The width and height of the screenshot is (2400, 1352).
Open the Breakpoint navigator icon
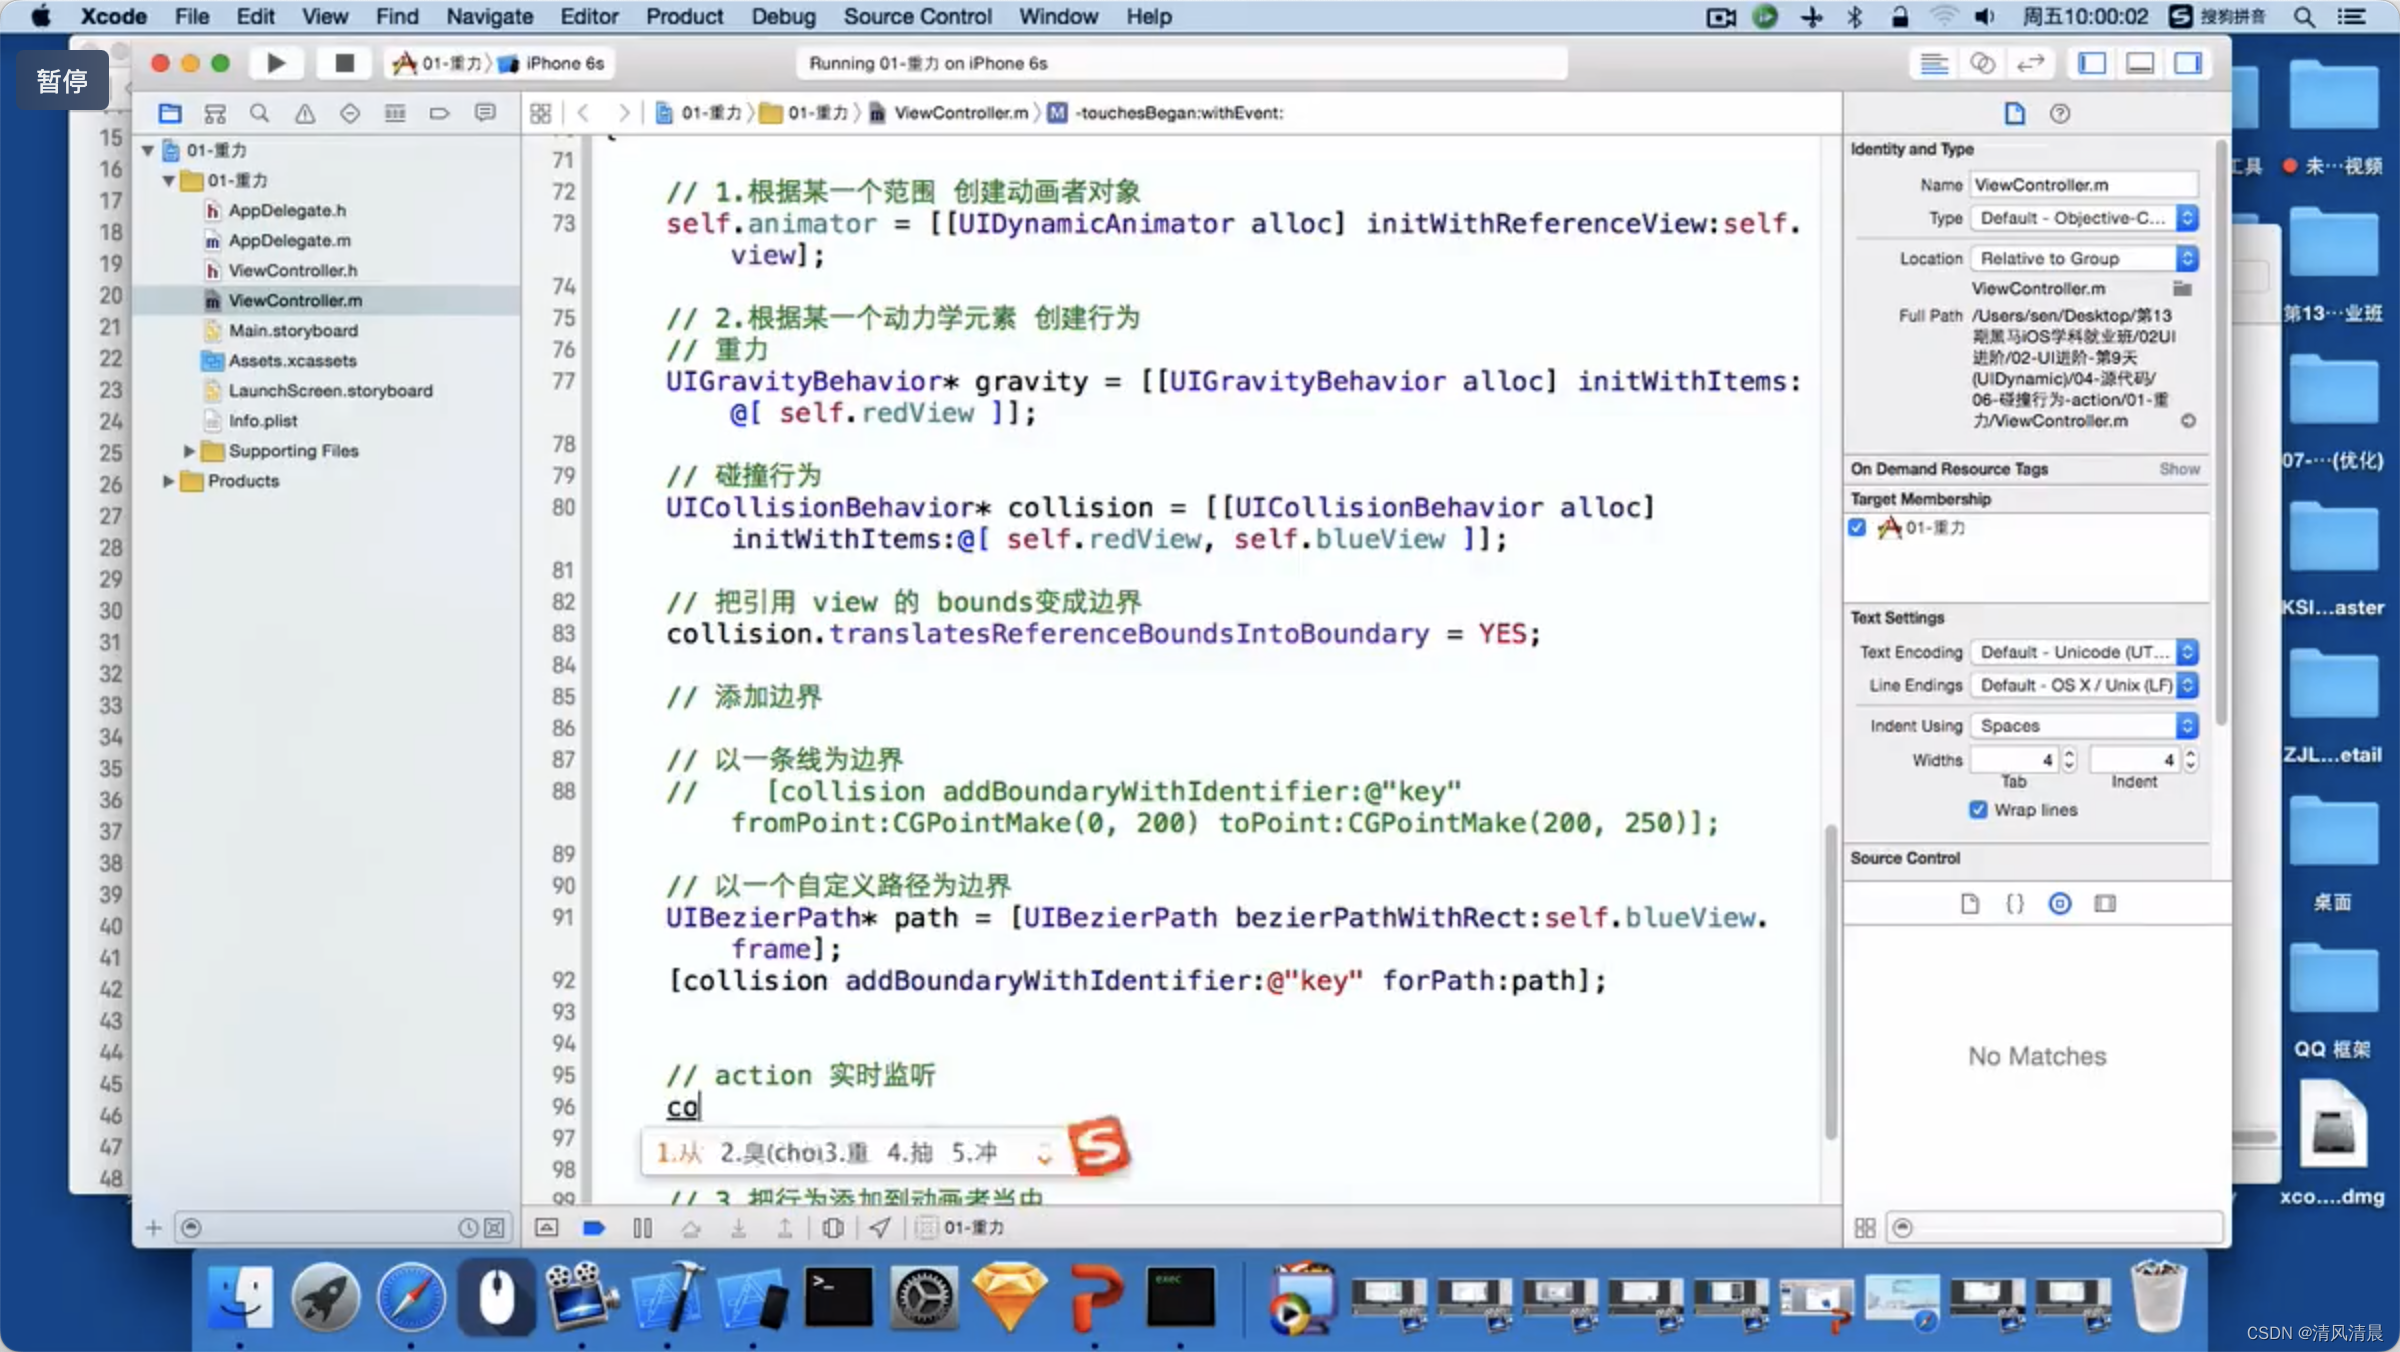[440, 113]
